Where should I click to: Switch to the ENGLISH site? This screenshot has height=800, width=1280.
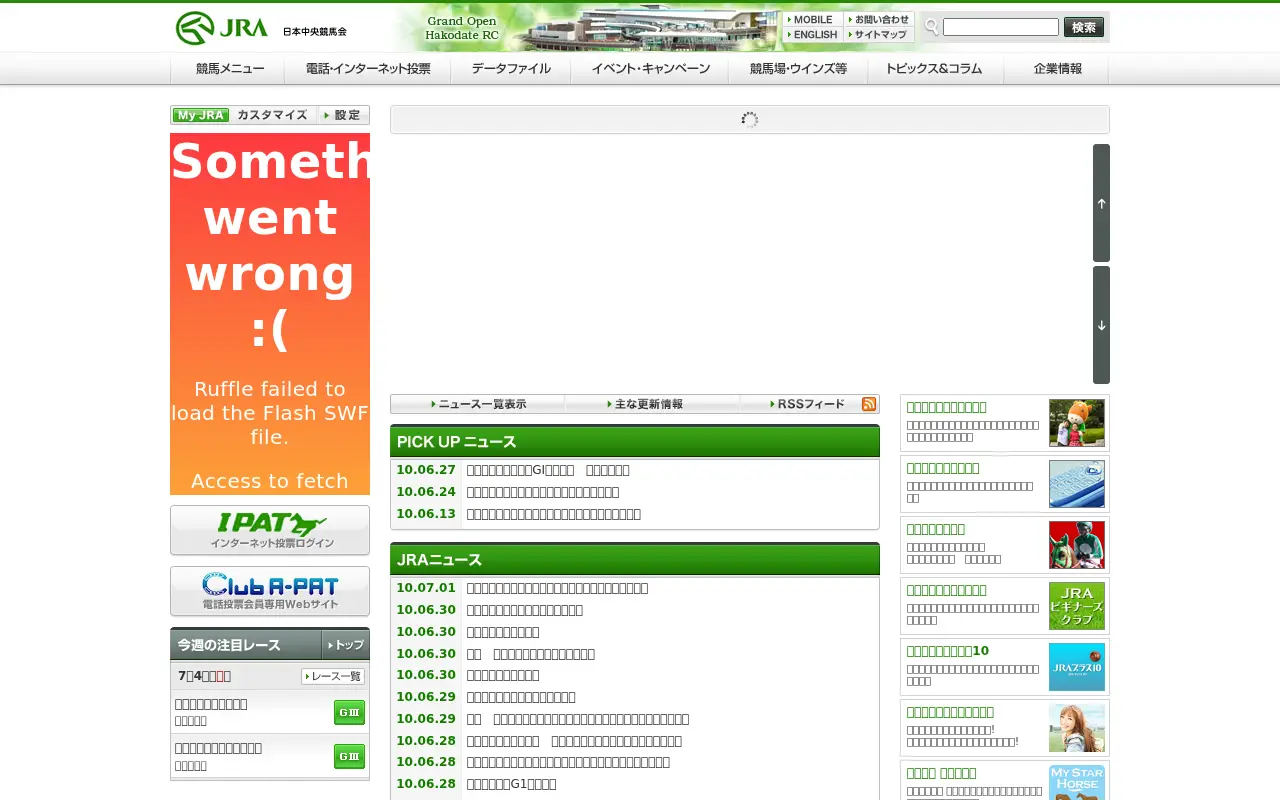point(812,35)
